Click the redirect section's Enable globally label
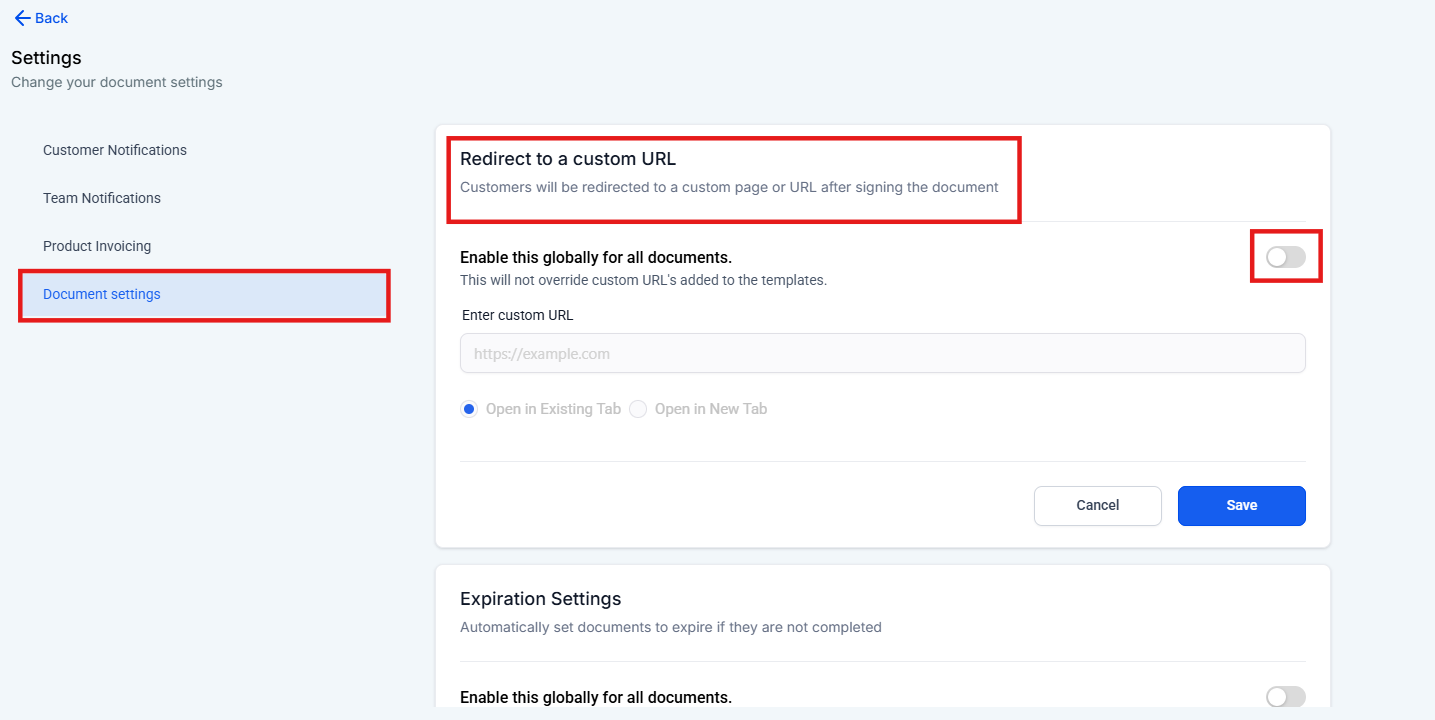 coord(596,257)
